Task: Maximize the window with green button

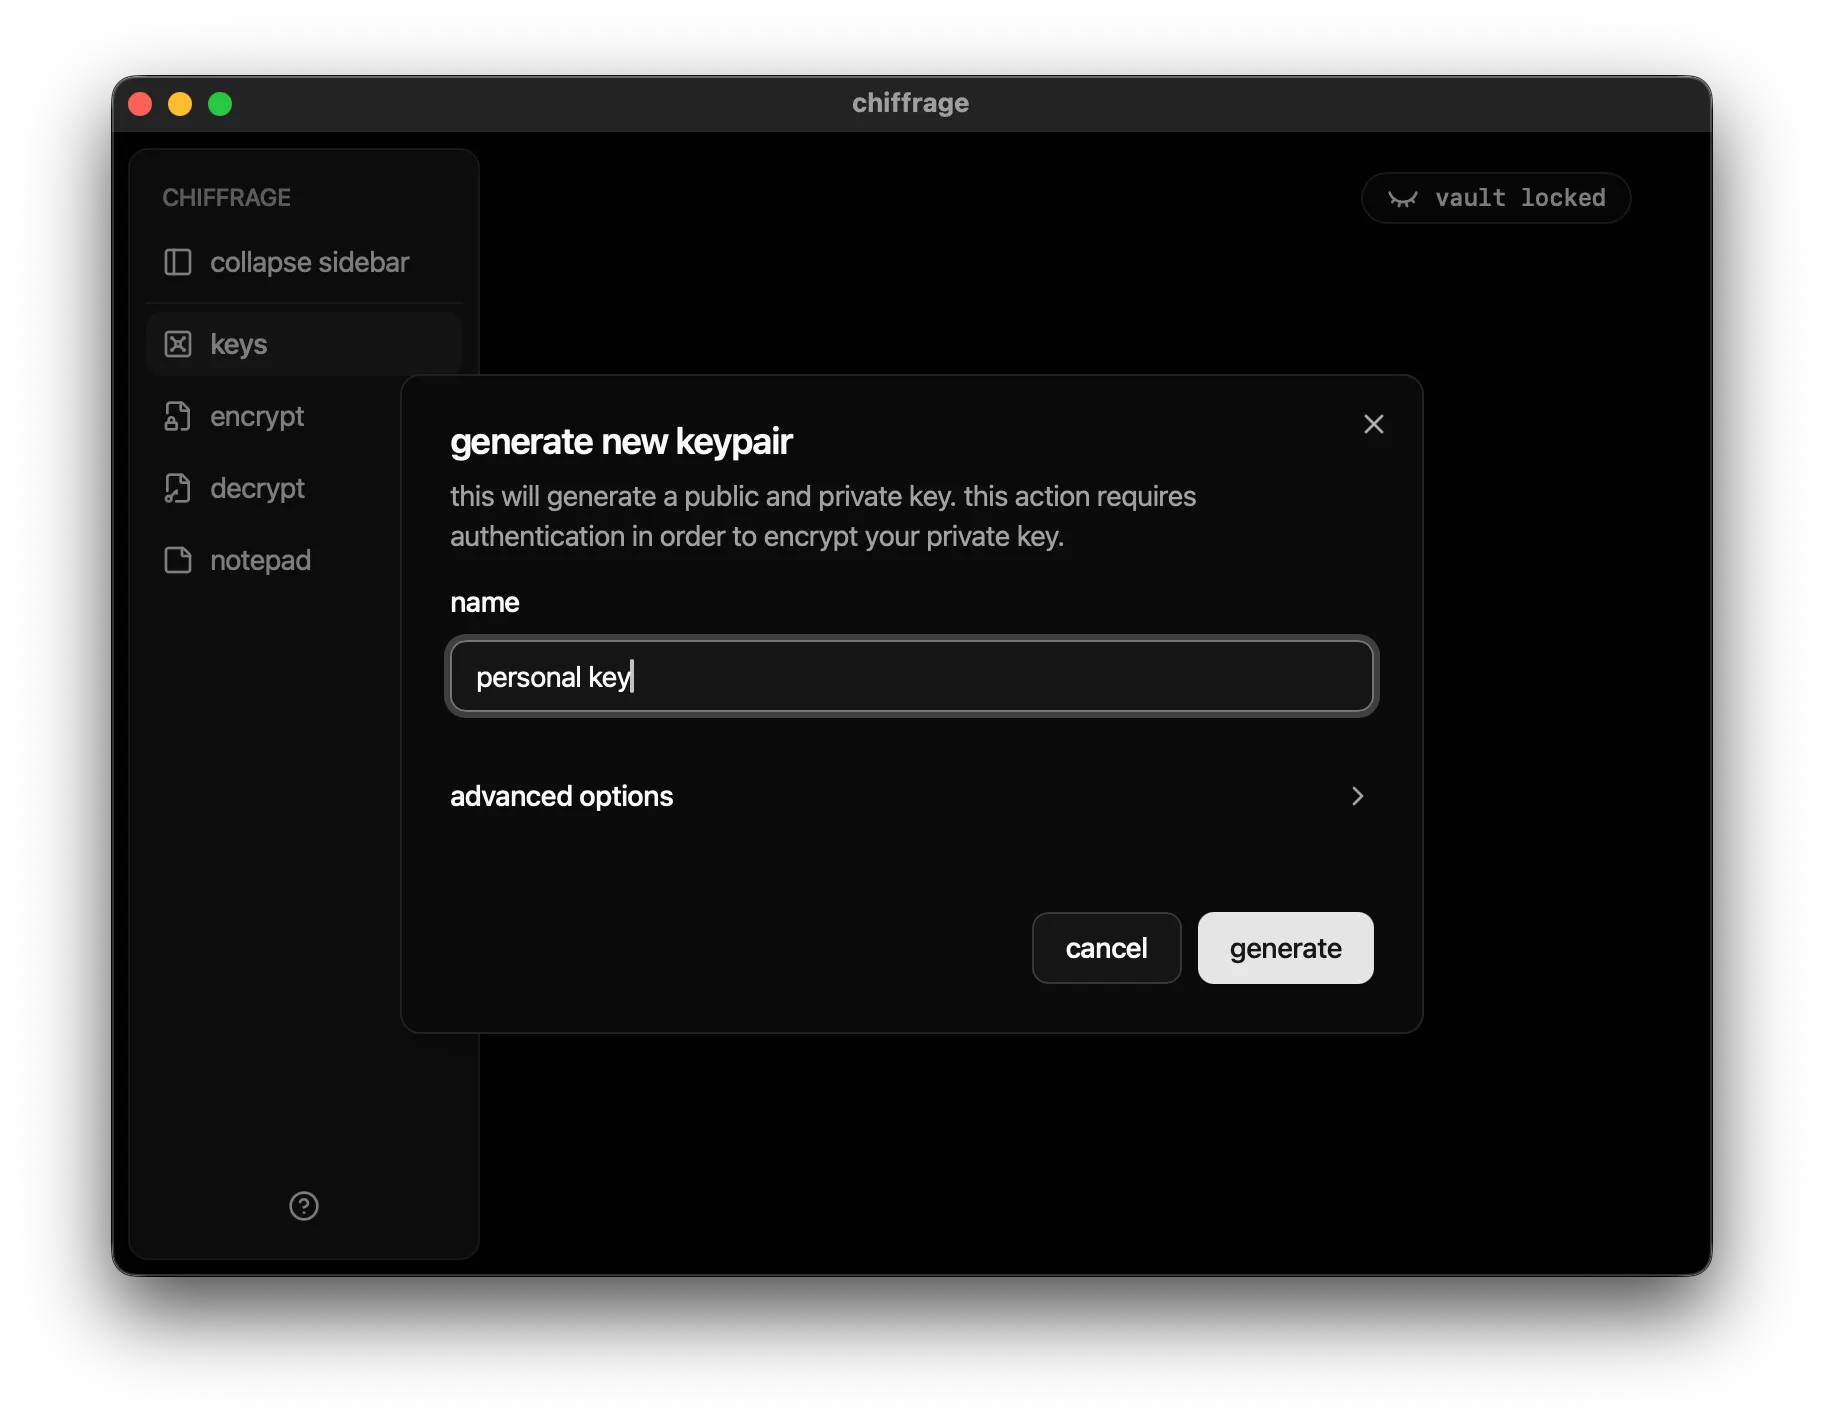Action: point(220,104)
